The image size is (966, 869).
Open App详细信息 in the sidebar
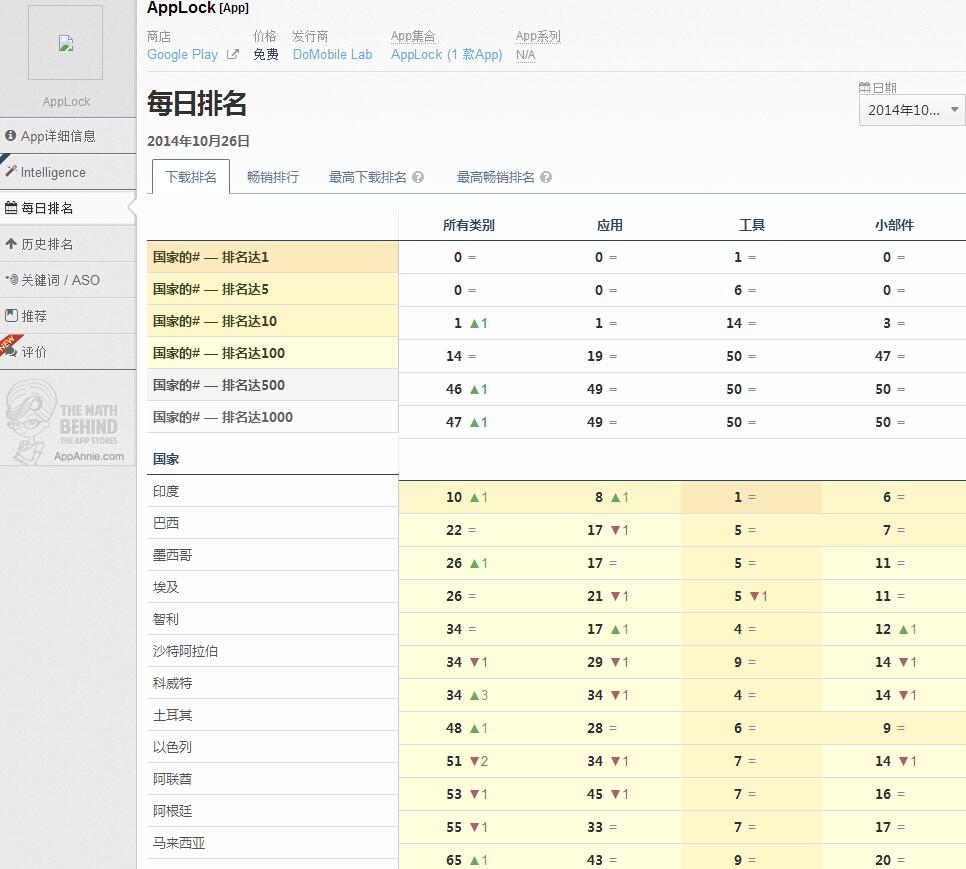[x=68, y=135]
